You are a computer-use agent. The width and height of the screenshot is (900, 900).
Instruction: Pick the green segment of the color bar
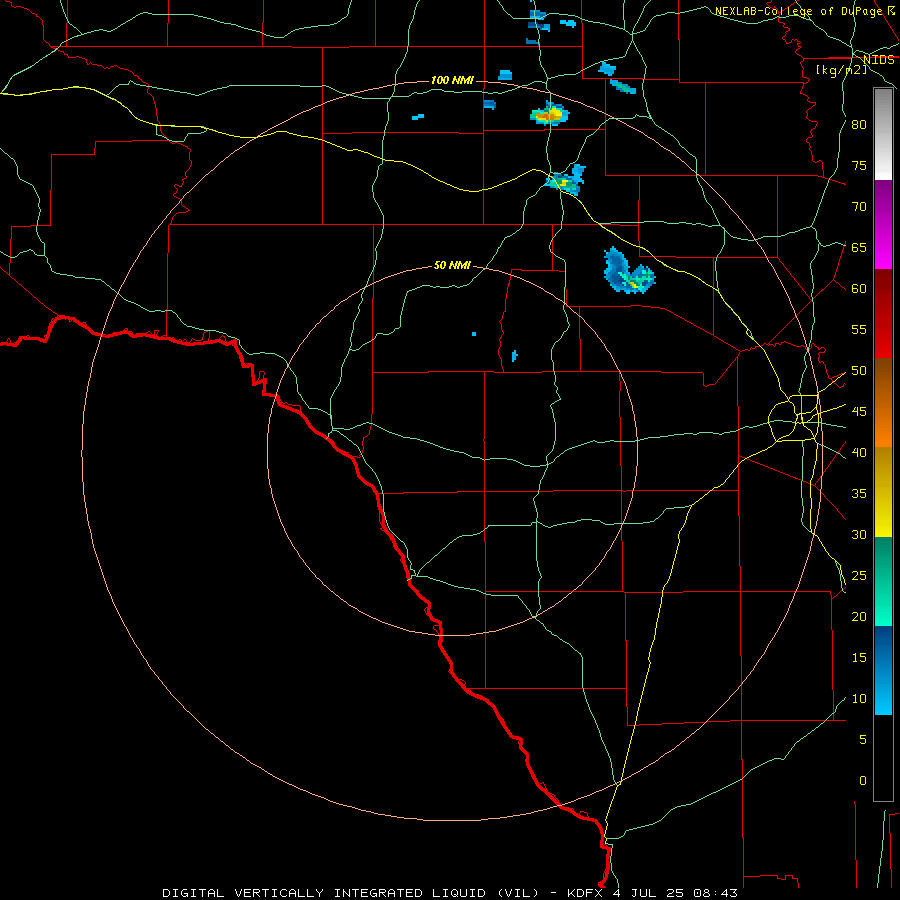tap(883, 581)
